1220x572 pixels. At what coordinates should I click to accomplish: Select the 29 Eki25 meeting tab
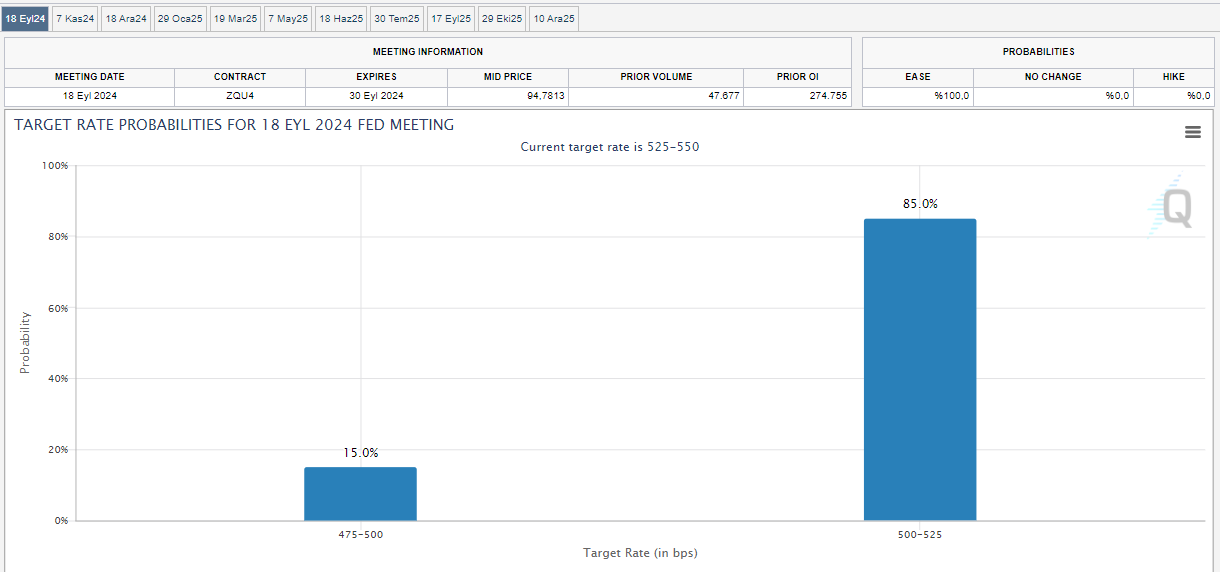(x=502, y=19)
